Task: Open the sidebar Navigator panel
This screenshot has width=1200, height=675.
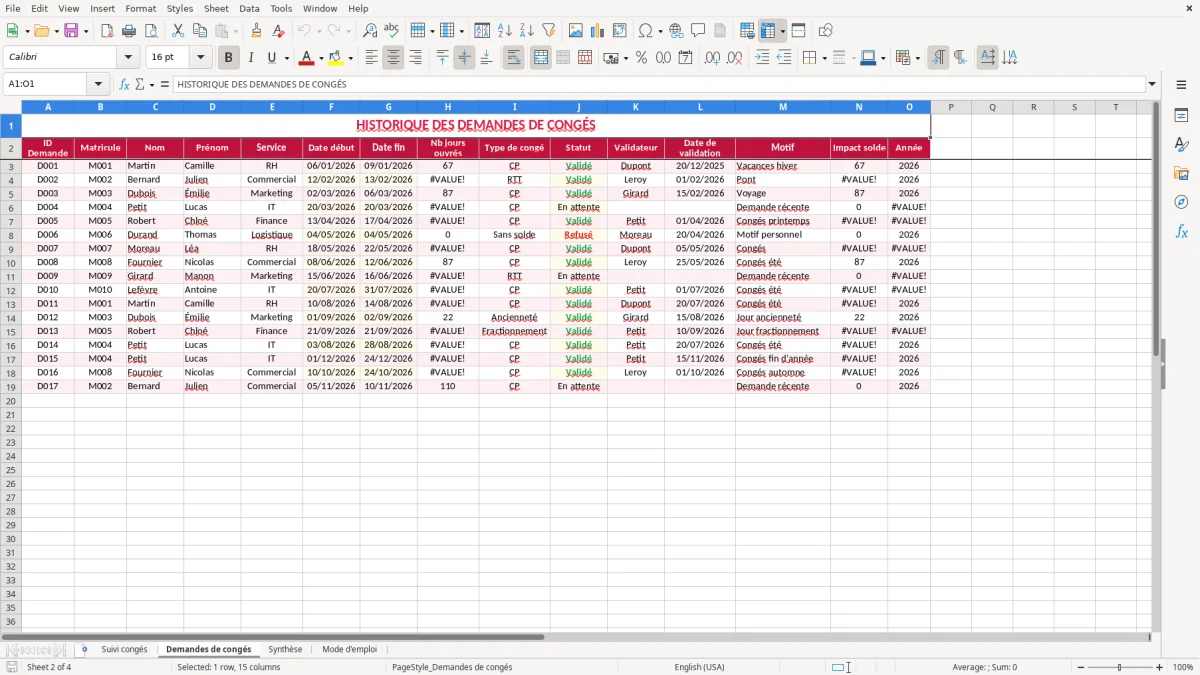Action: pos(1181,202)
